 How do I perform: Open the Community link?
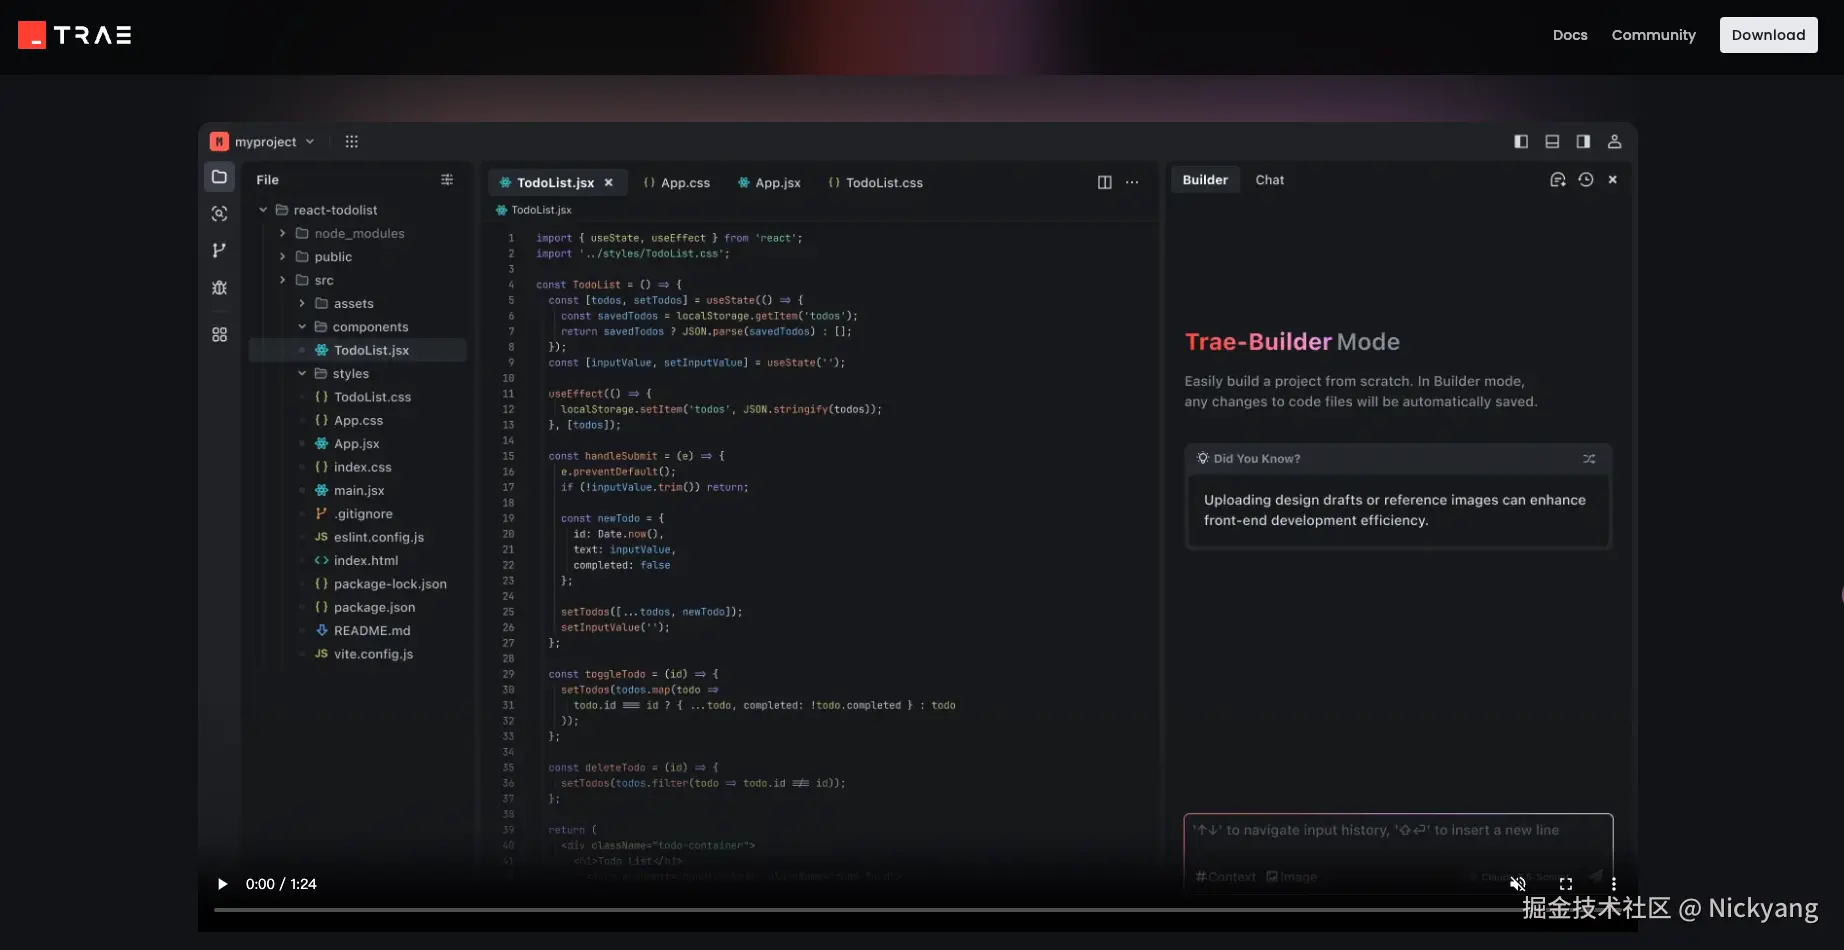pos(1654,35)
